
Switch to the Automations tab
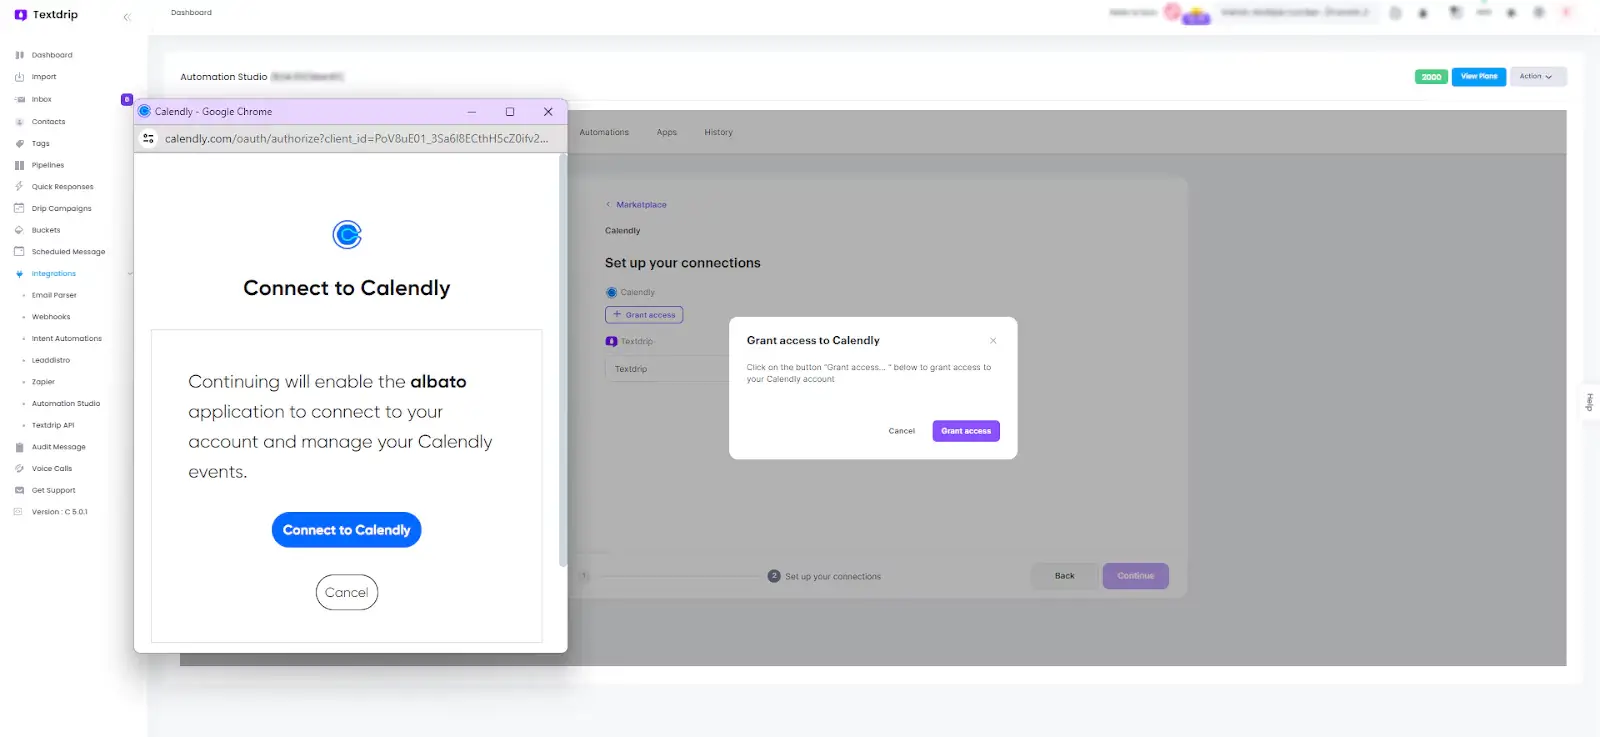(604, 132)
